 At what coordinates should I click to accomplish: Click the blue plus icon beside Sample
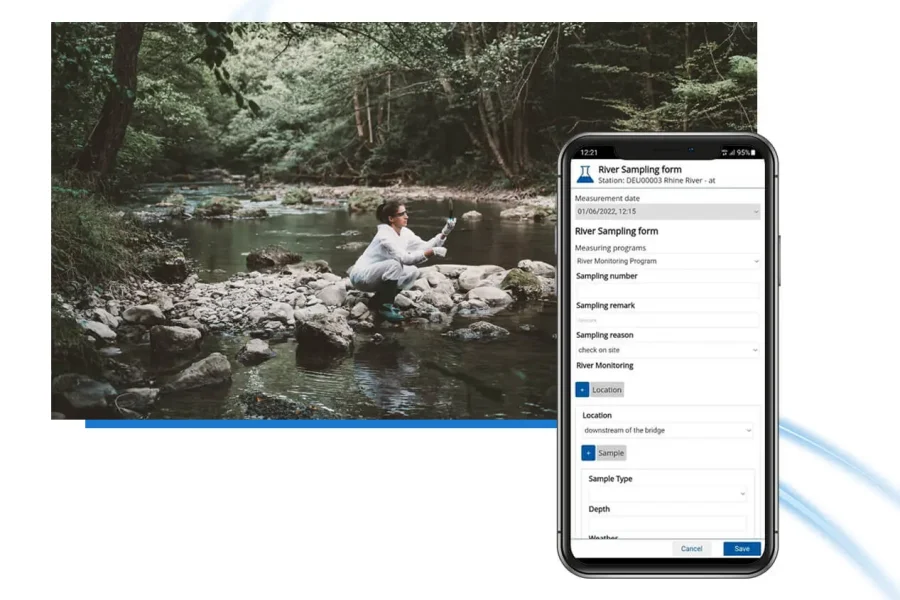coord(588,453)
